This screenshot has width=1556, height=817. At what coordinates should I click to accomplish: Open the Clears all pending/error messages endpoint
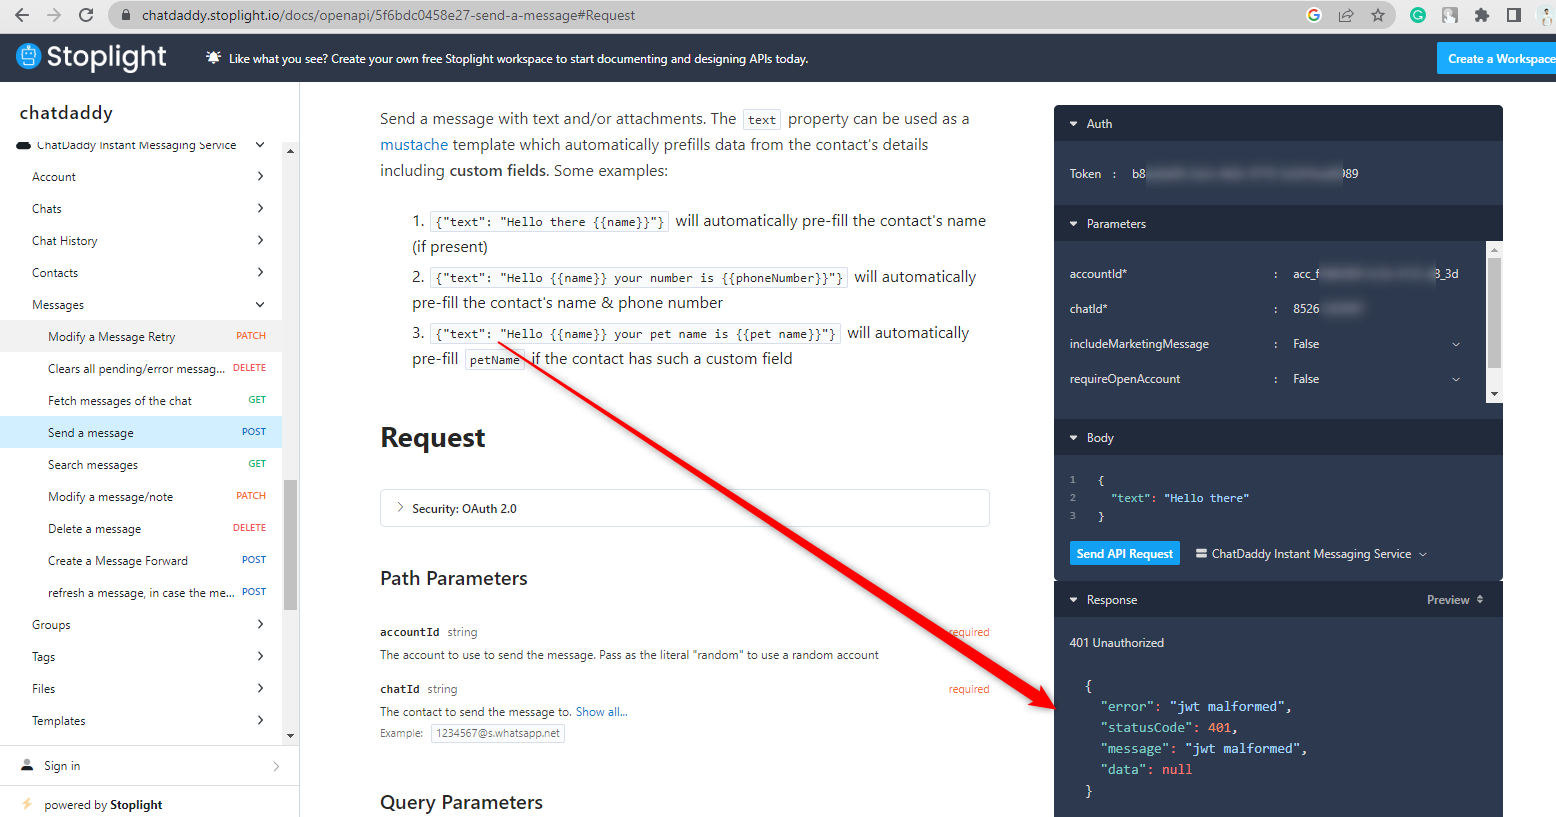pyautogui.click(x=141, y=369)
